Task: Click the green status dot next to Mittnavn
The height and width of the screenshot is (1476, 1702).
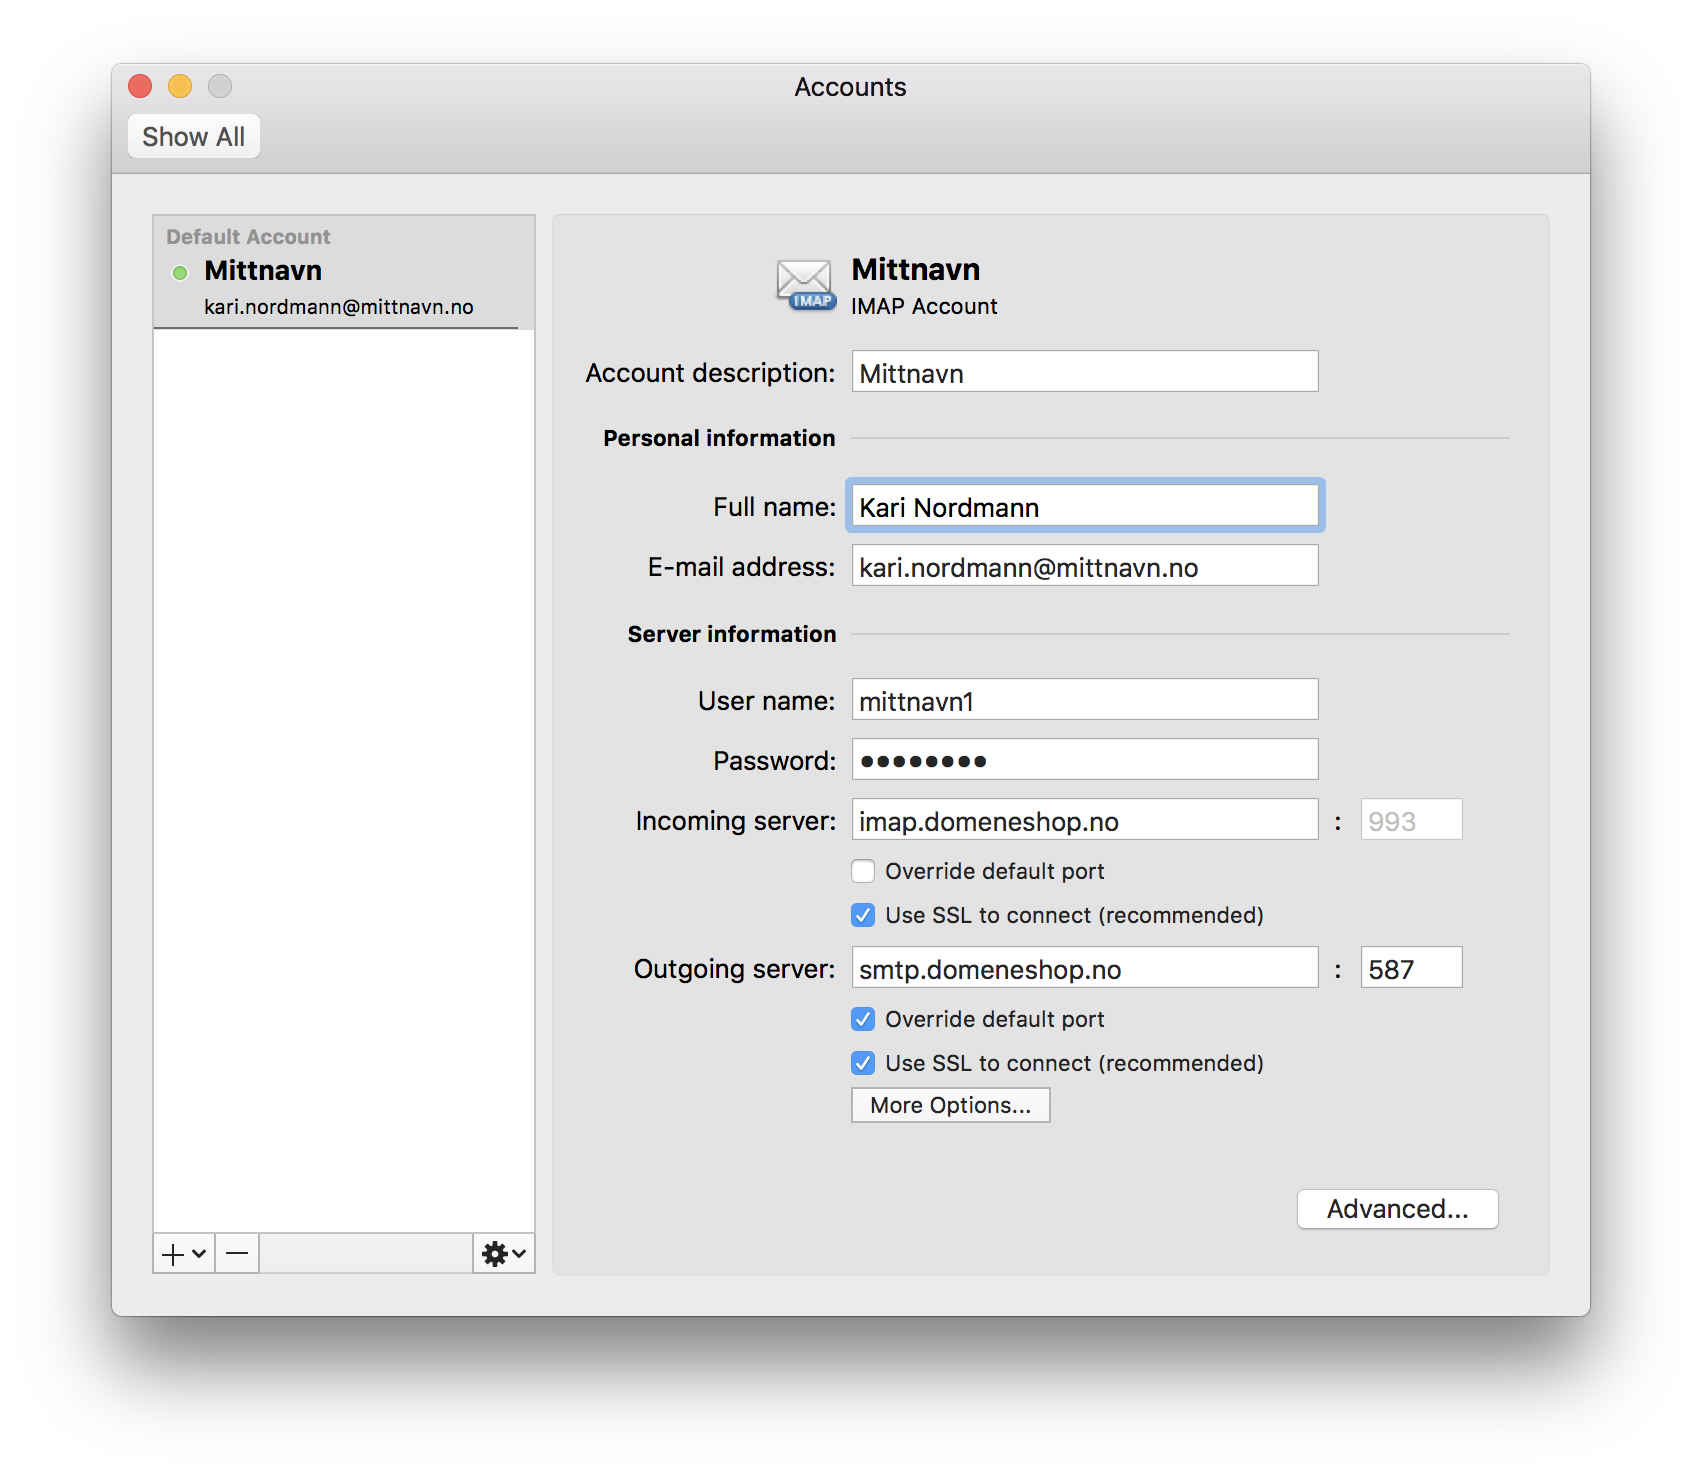Action: 180,273
